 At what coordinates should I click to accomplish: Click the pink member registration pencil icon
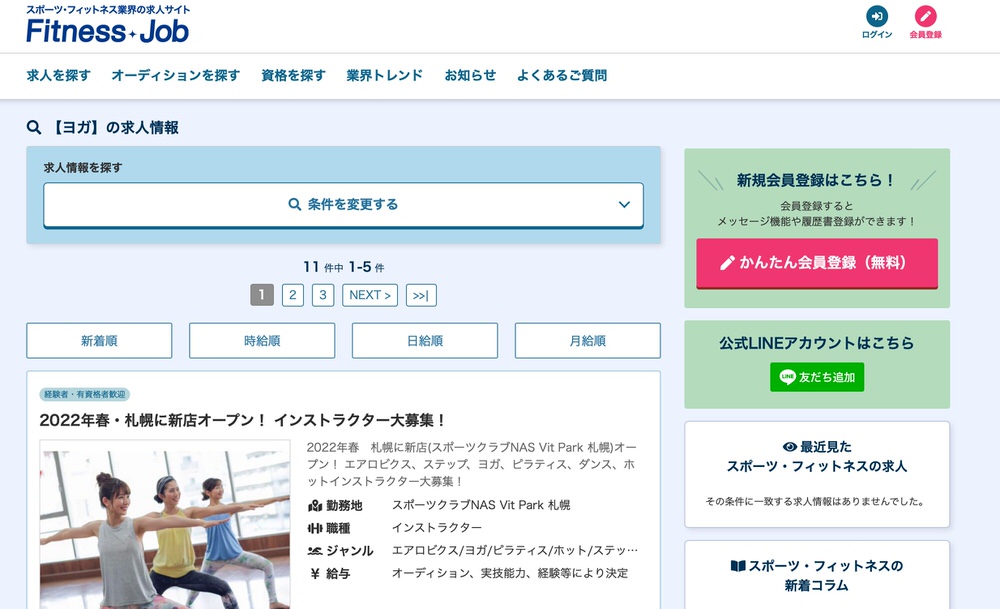tap(925, 16)
